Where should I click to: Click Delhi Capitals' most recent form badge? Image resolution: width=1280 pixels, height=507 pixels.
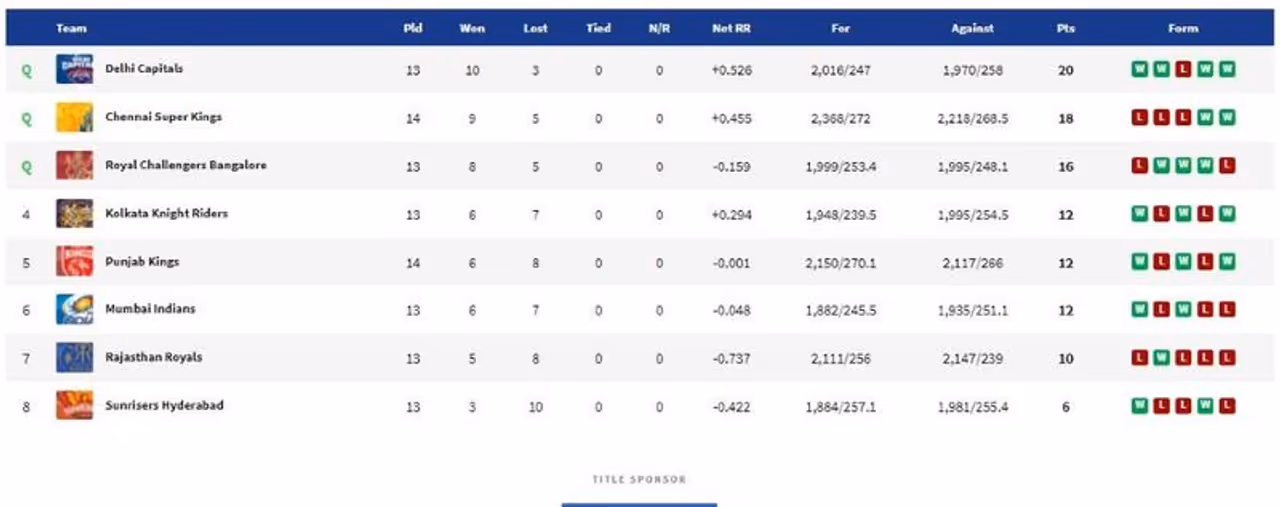pos(1227,70)
